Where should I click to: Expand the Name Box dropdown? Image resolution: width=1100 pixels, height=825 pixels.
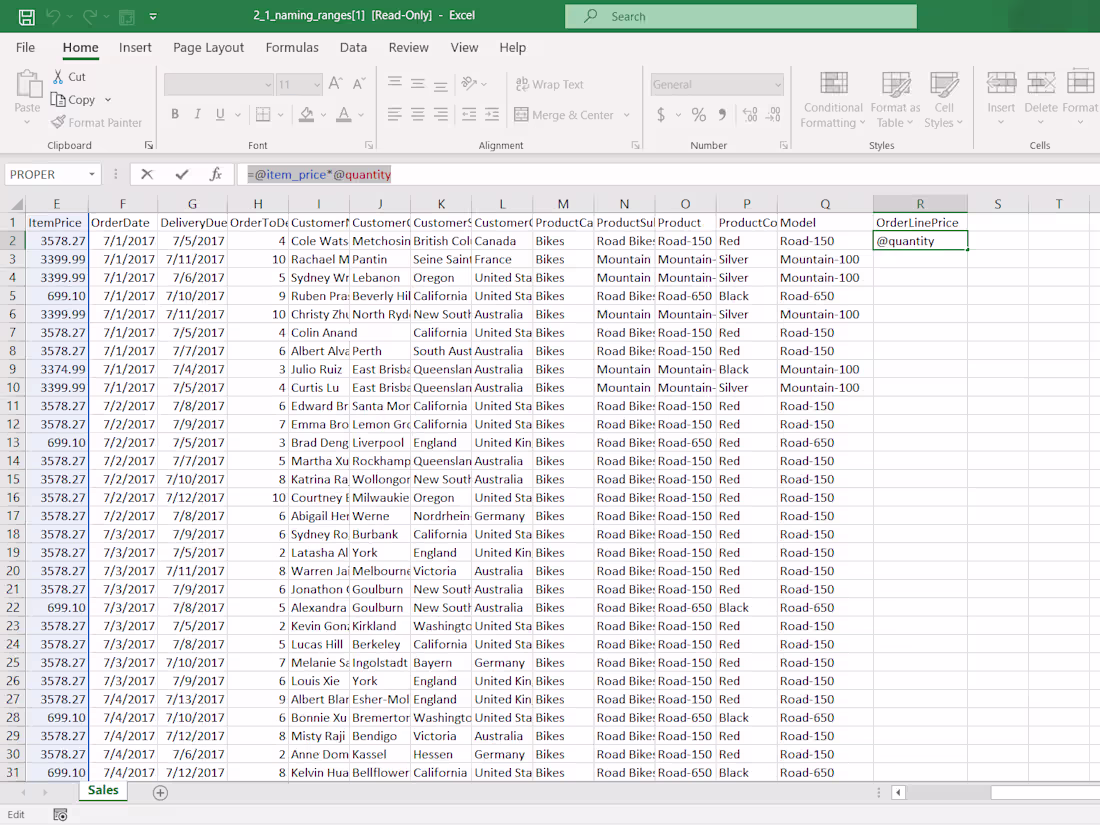click(x=92, y=174)
